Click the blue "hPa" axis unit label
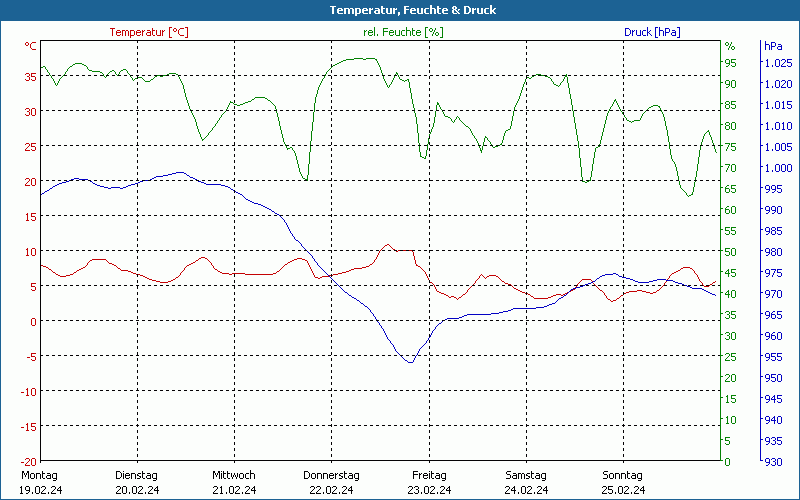 tap(773, 46)
